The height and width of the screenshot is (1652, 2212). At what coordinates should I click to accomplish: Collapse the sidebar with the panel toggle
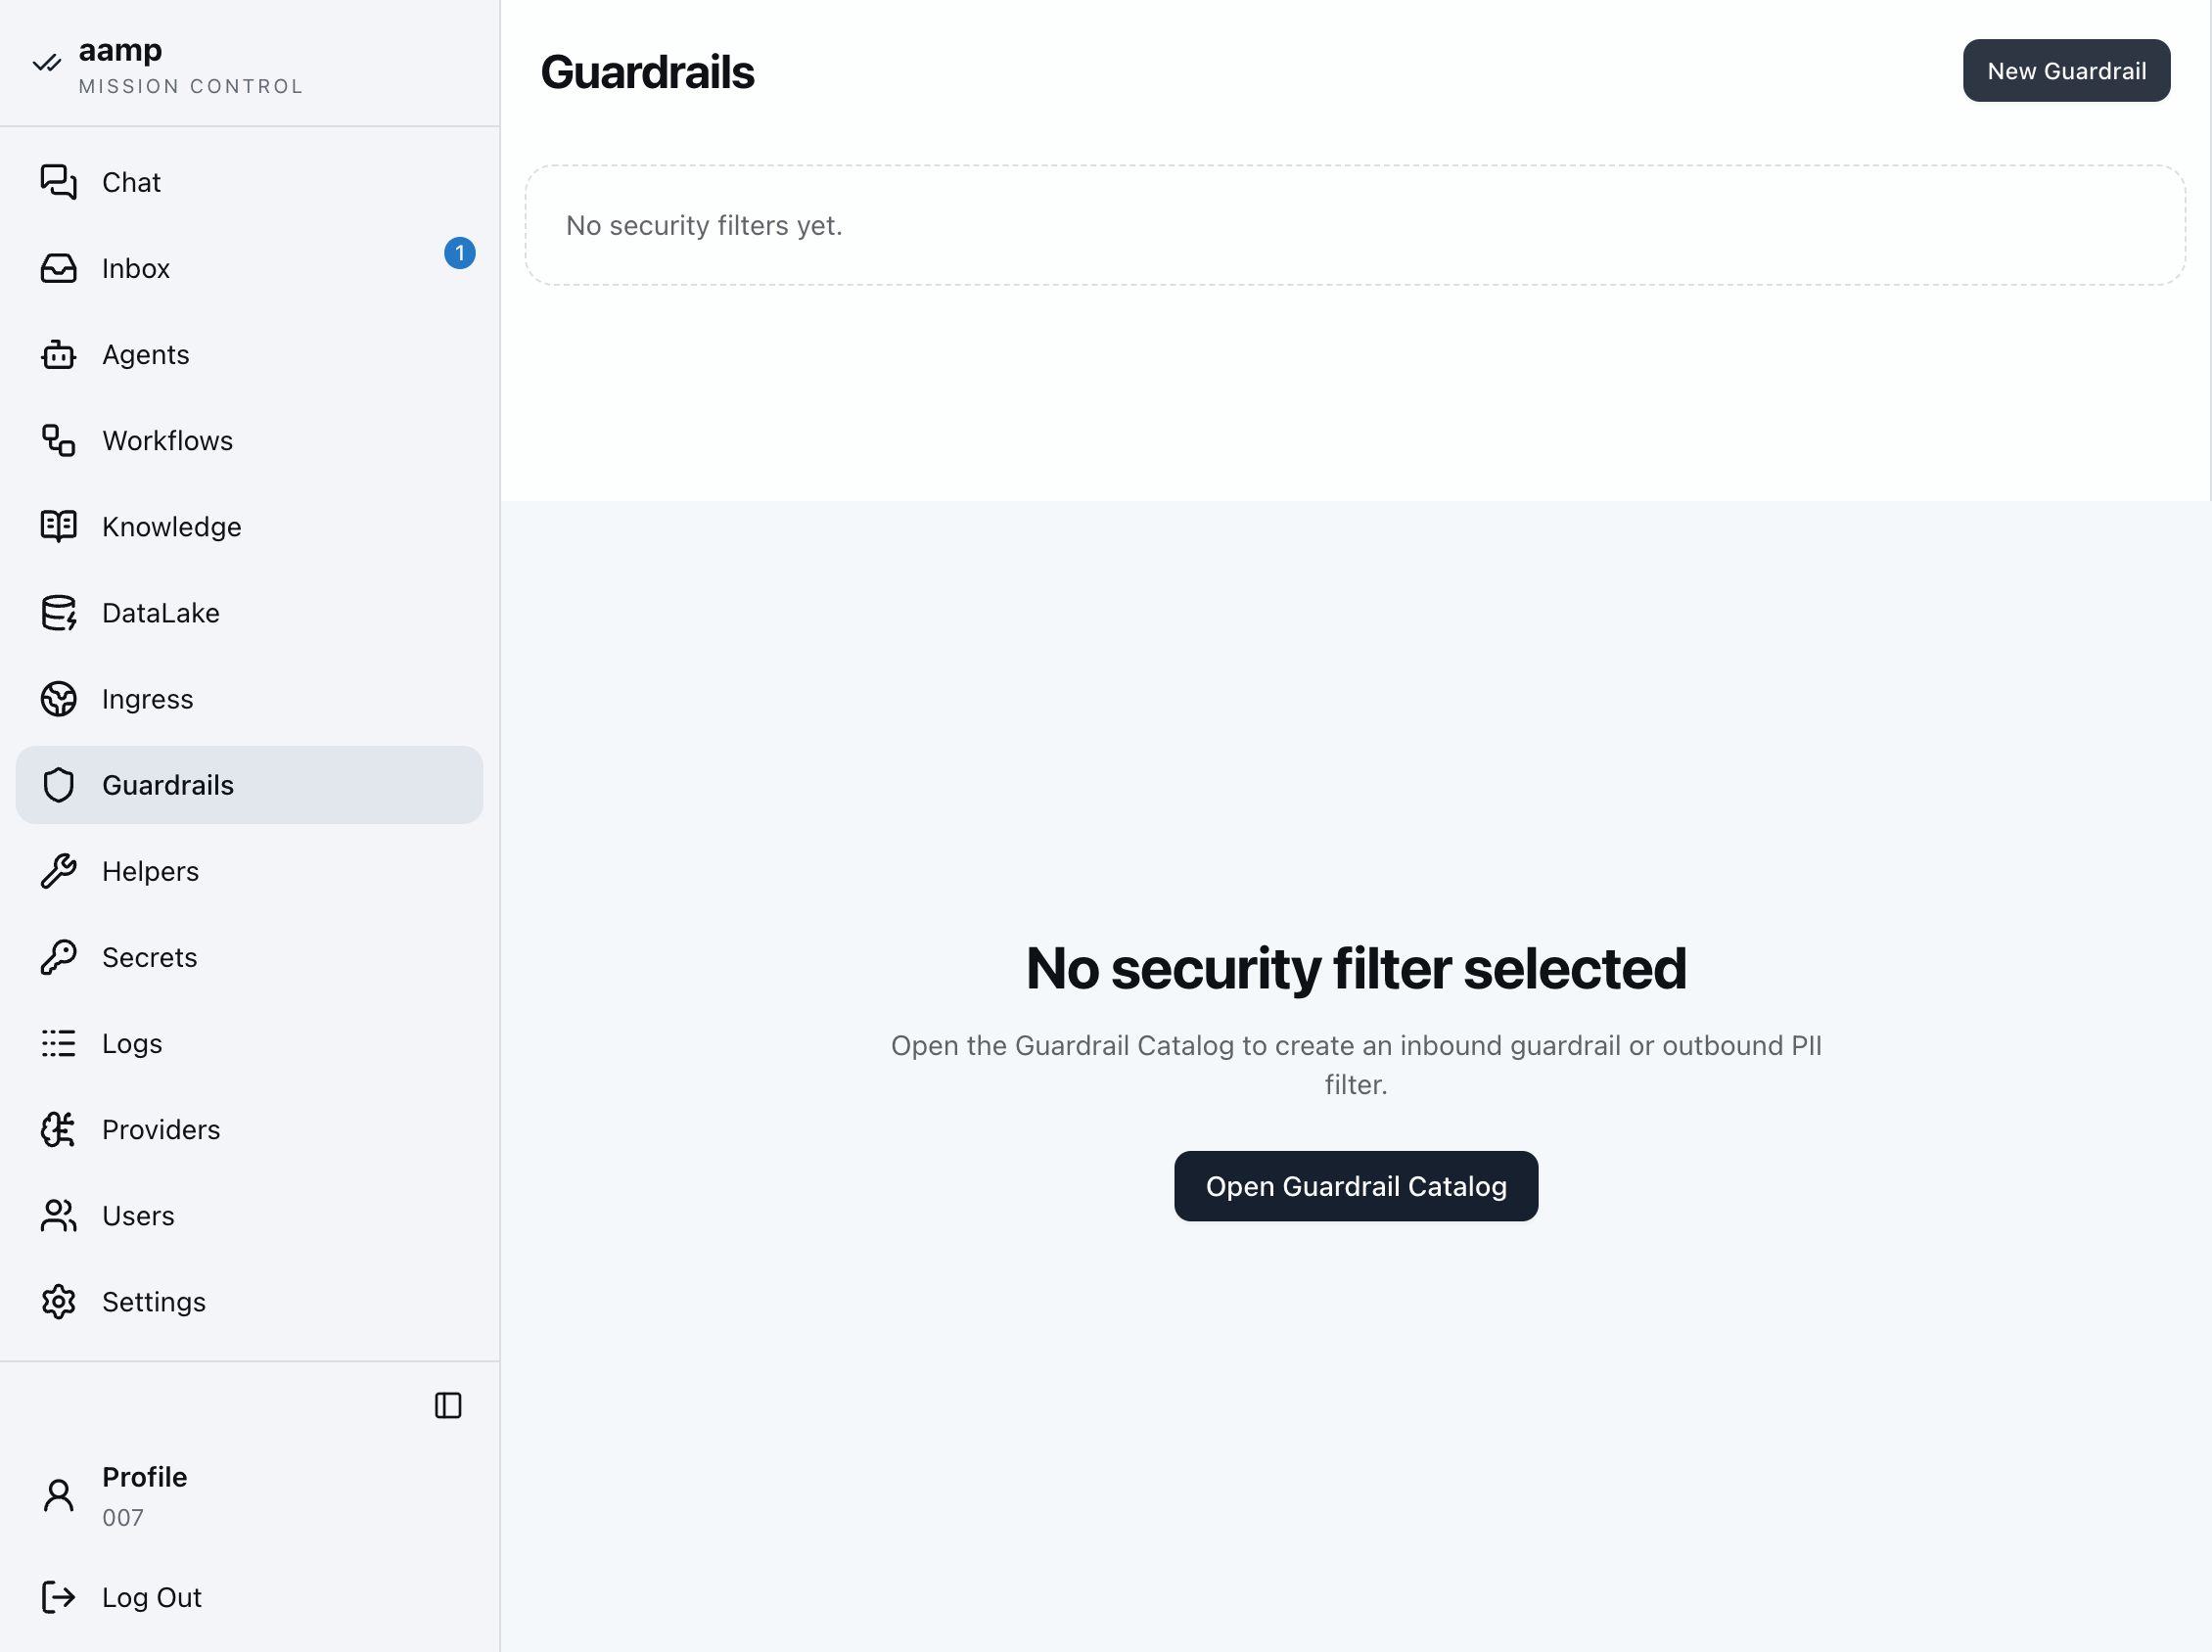point(448,1405)
